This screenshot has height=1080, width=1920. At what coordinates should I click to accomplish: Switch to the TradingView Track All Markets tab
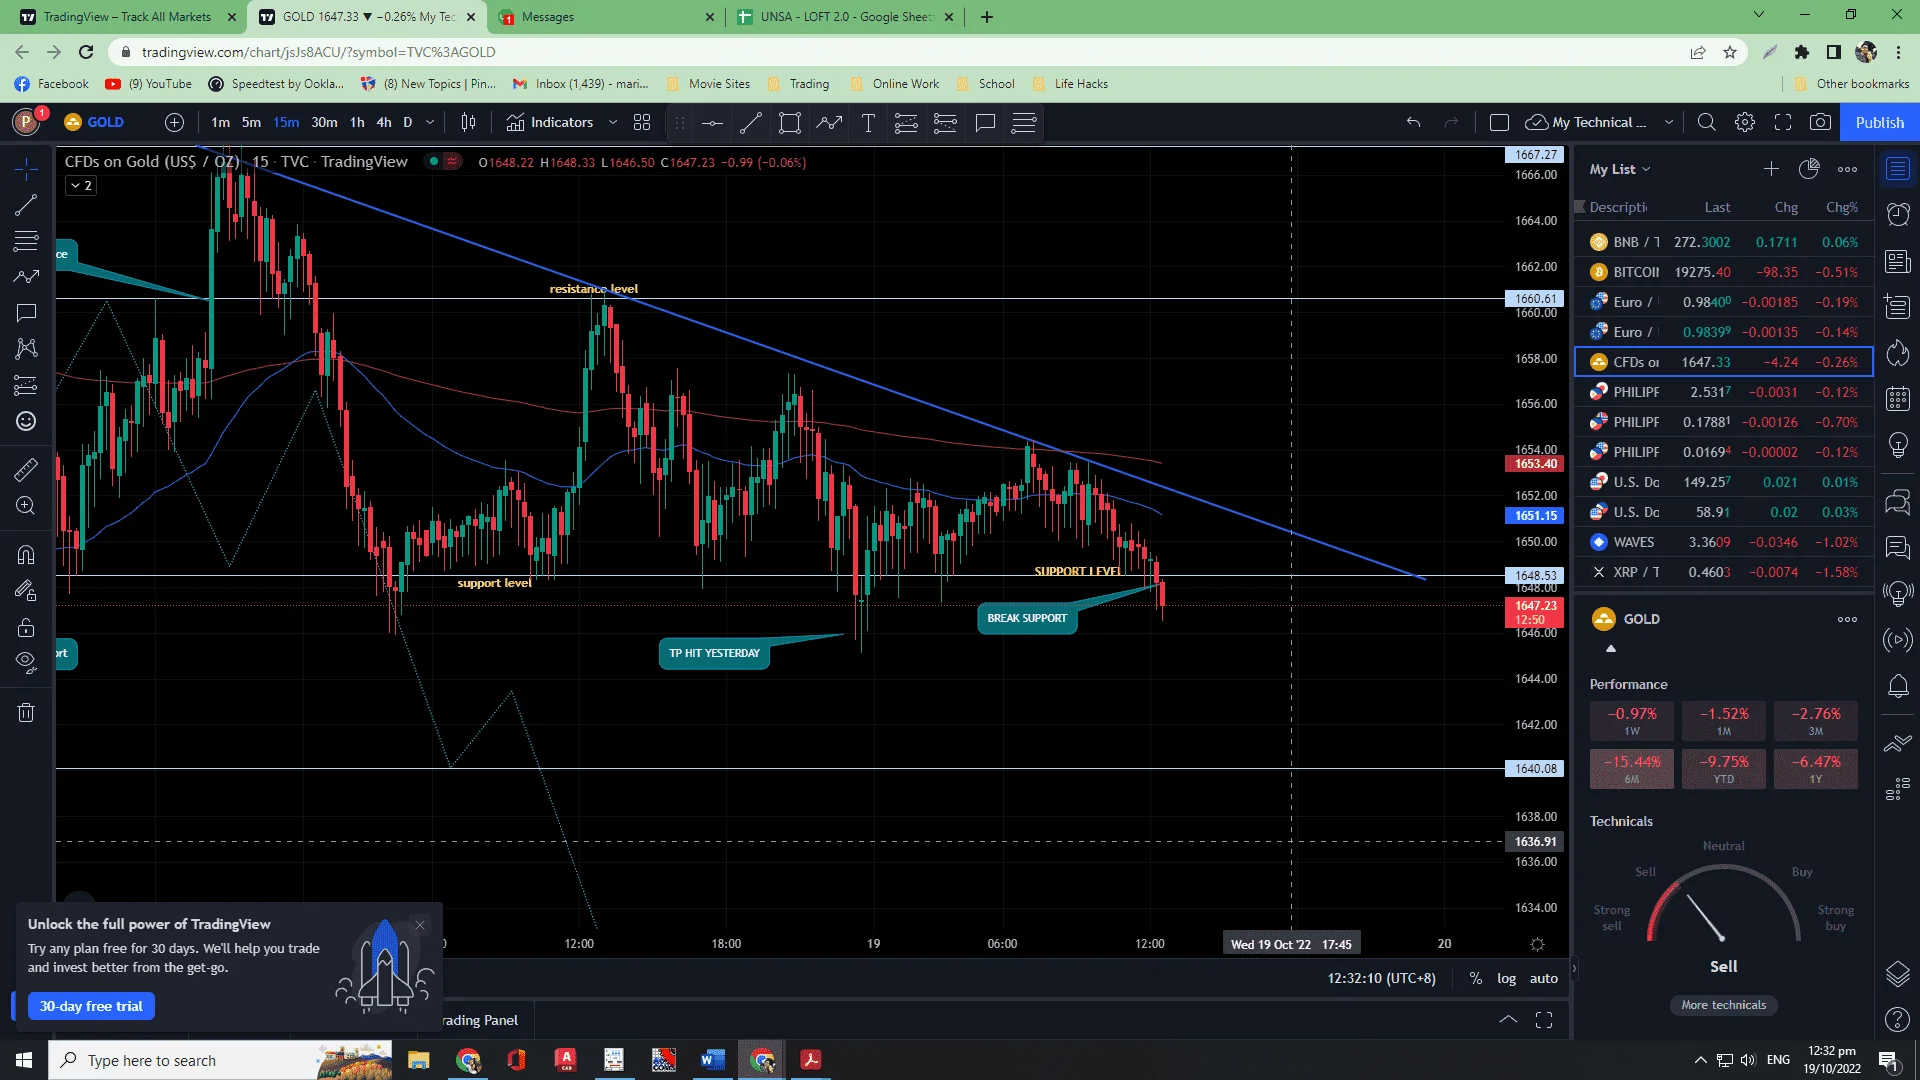point(127,17)
